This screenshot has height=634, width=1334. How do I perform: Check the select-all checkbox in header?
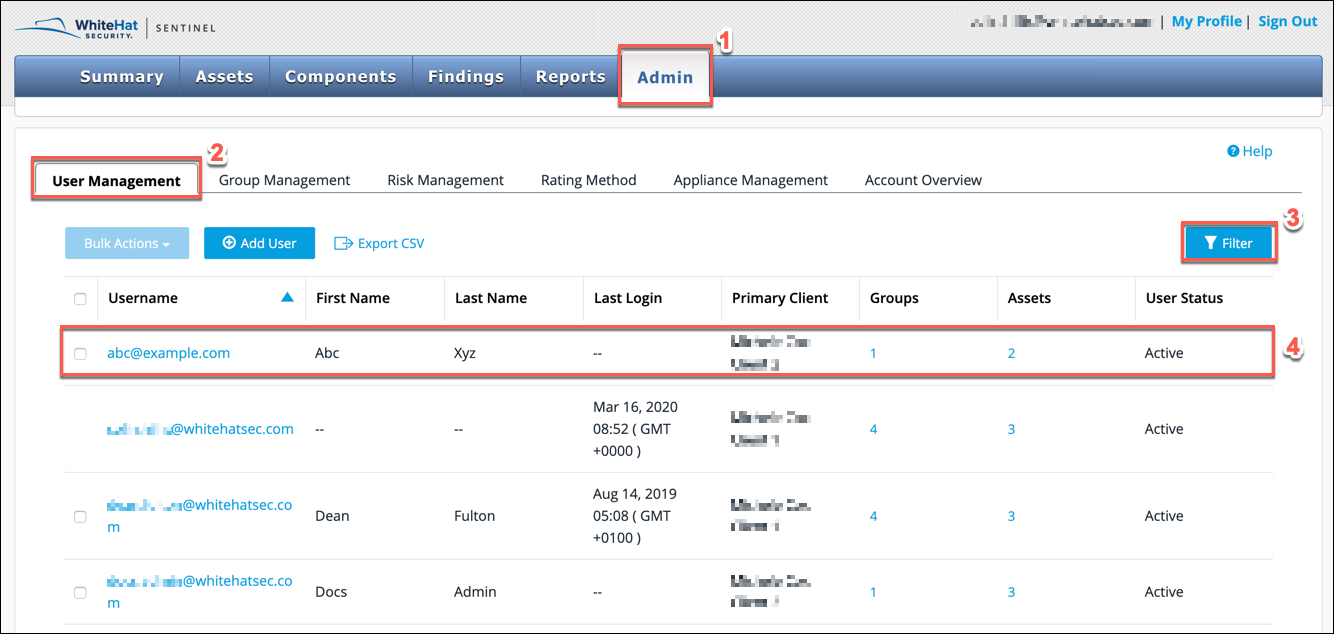click(80, 297)
